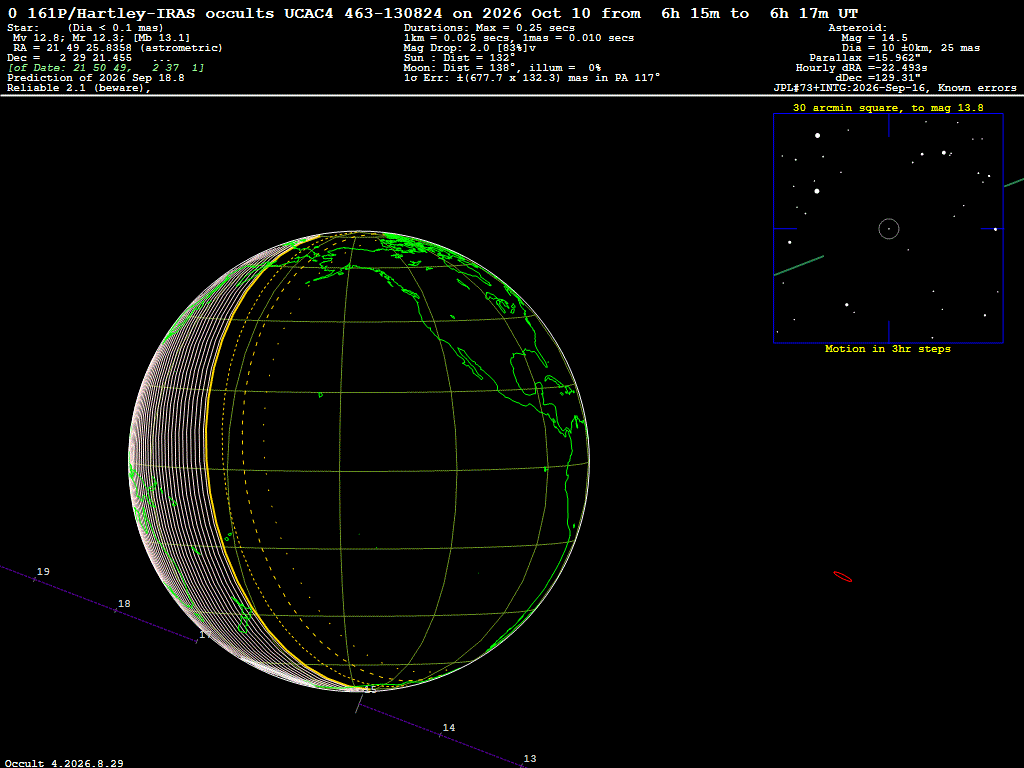Click the '30 arcmin square' chart caption

point(888,108)
